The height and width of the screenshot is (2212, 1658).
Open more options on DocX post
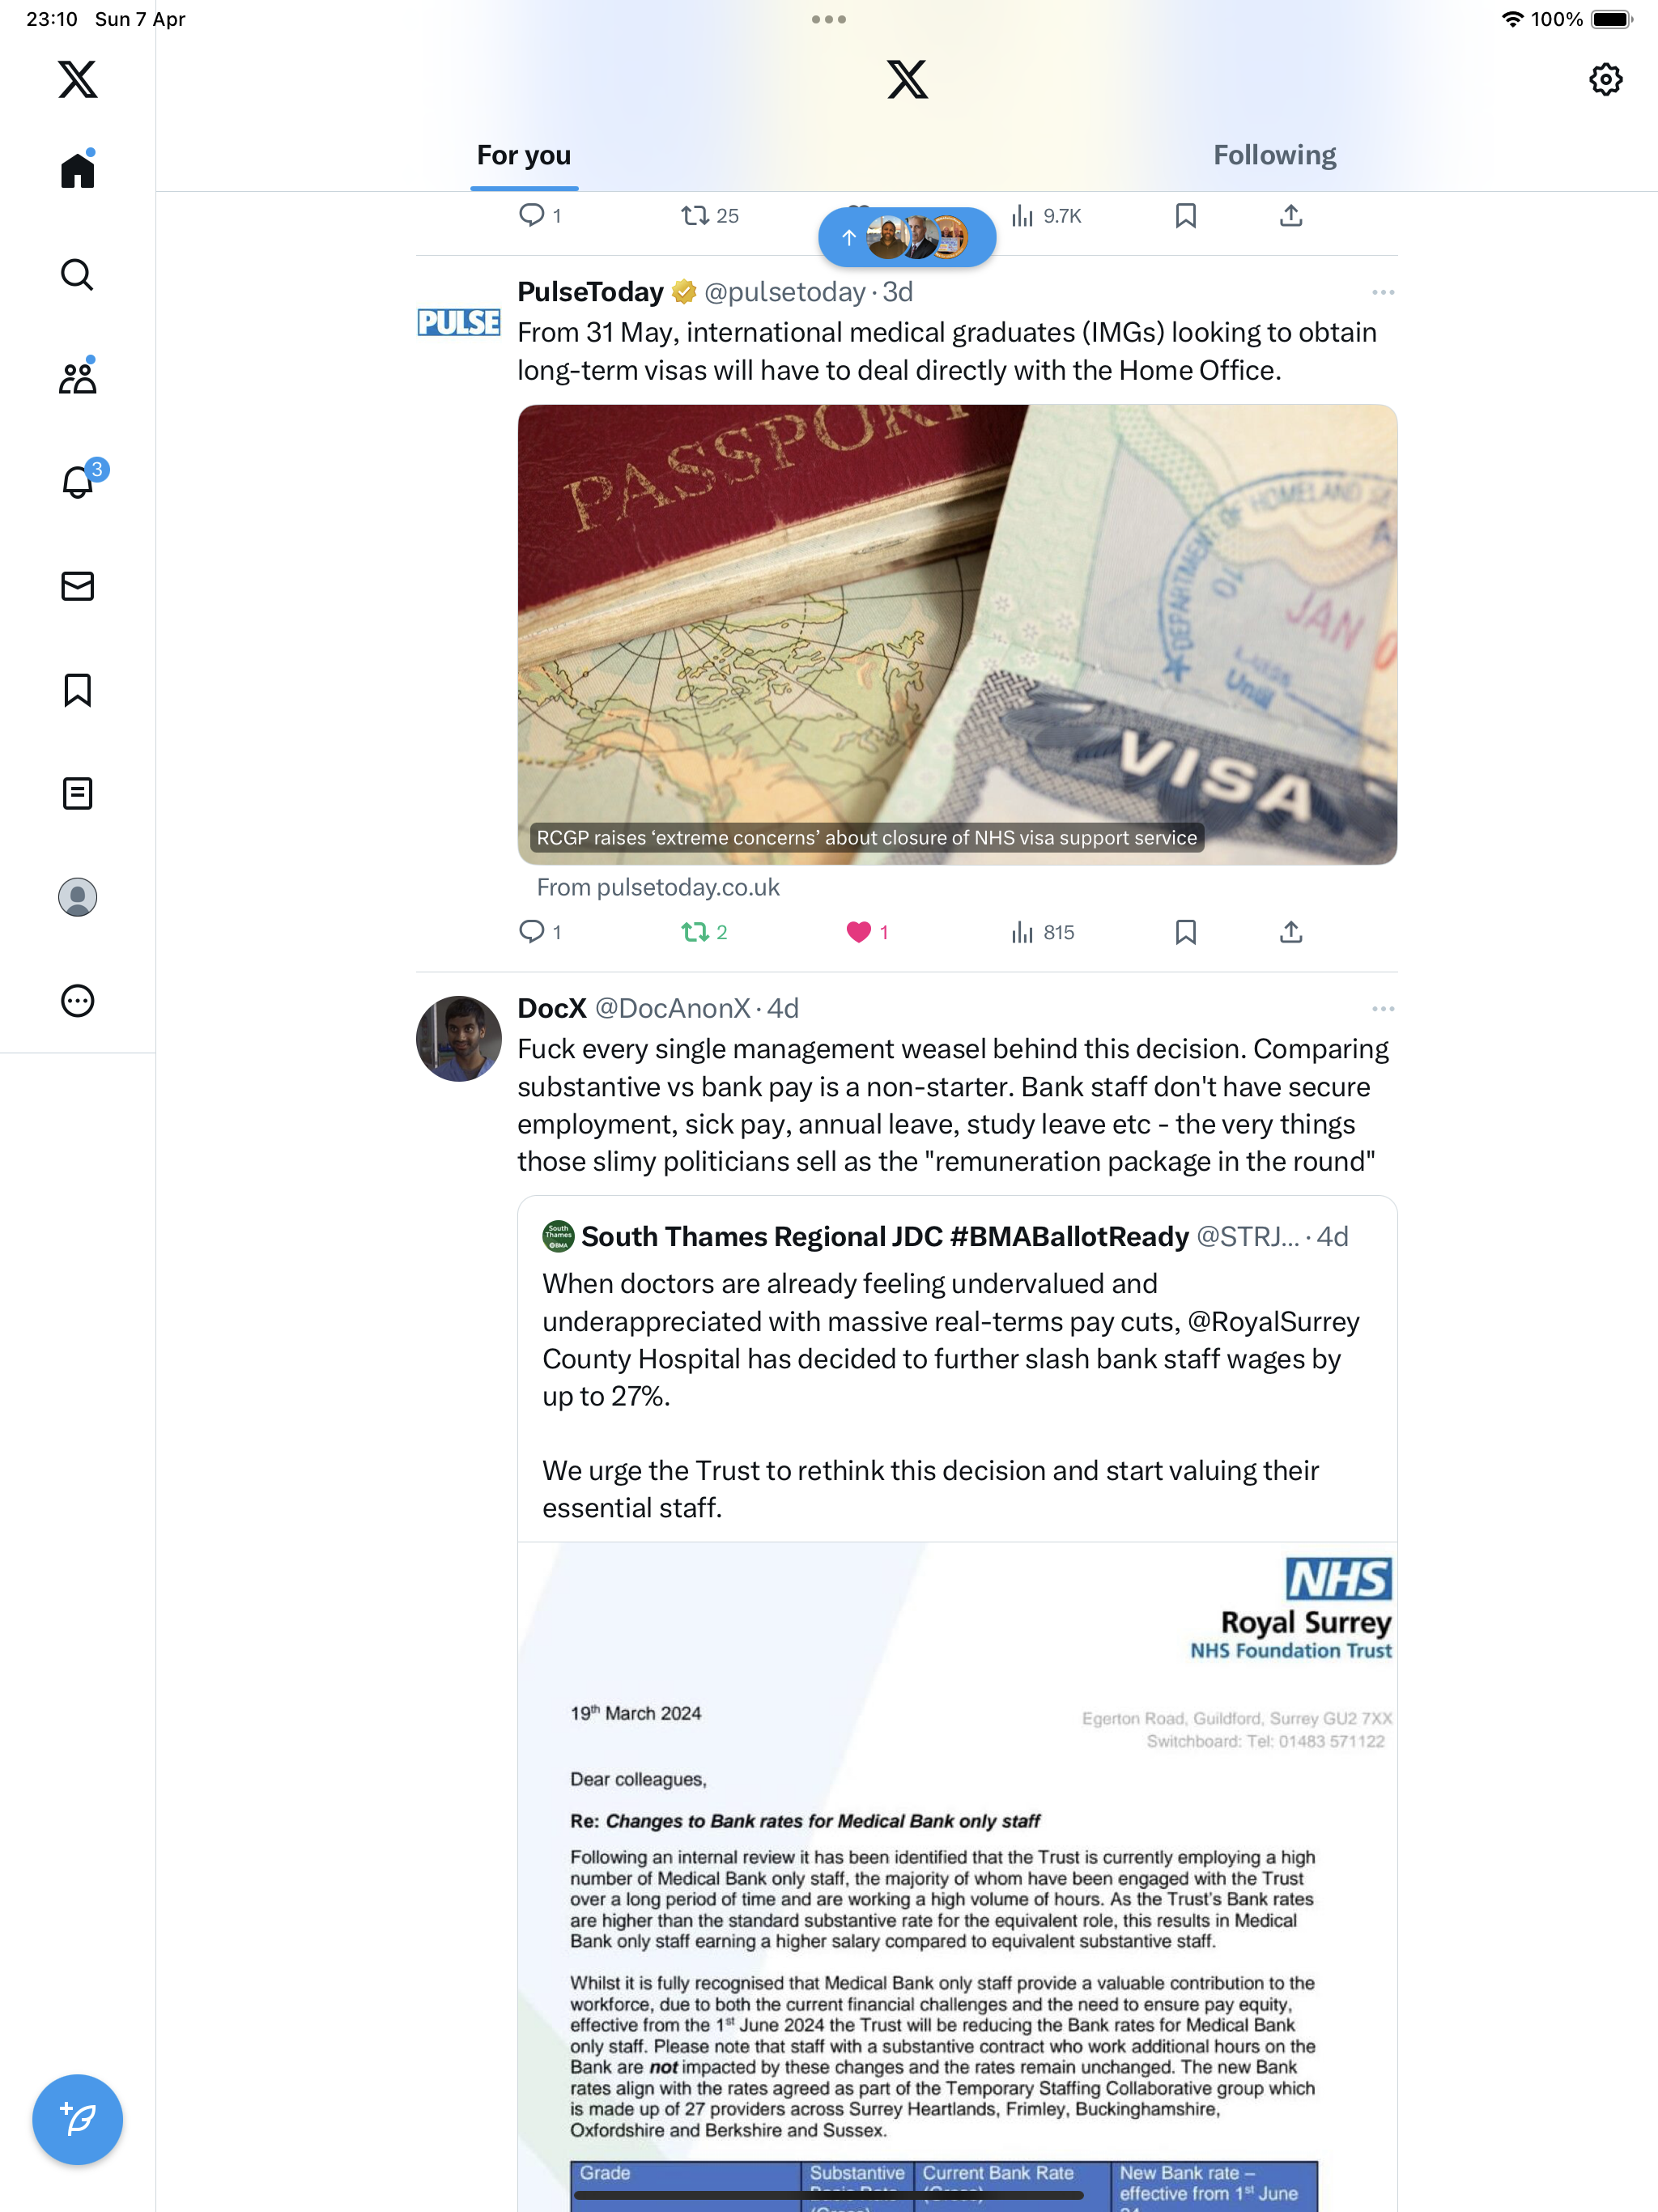pyautogui.click(x=1383, y=1009)
